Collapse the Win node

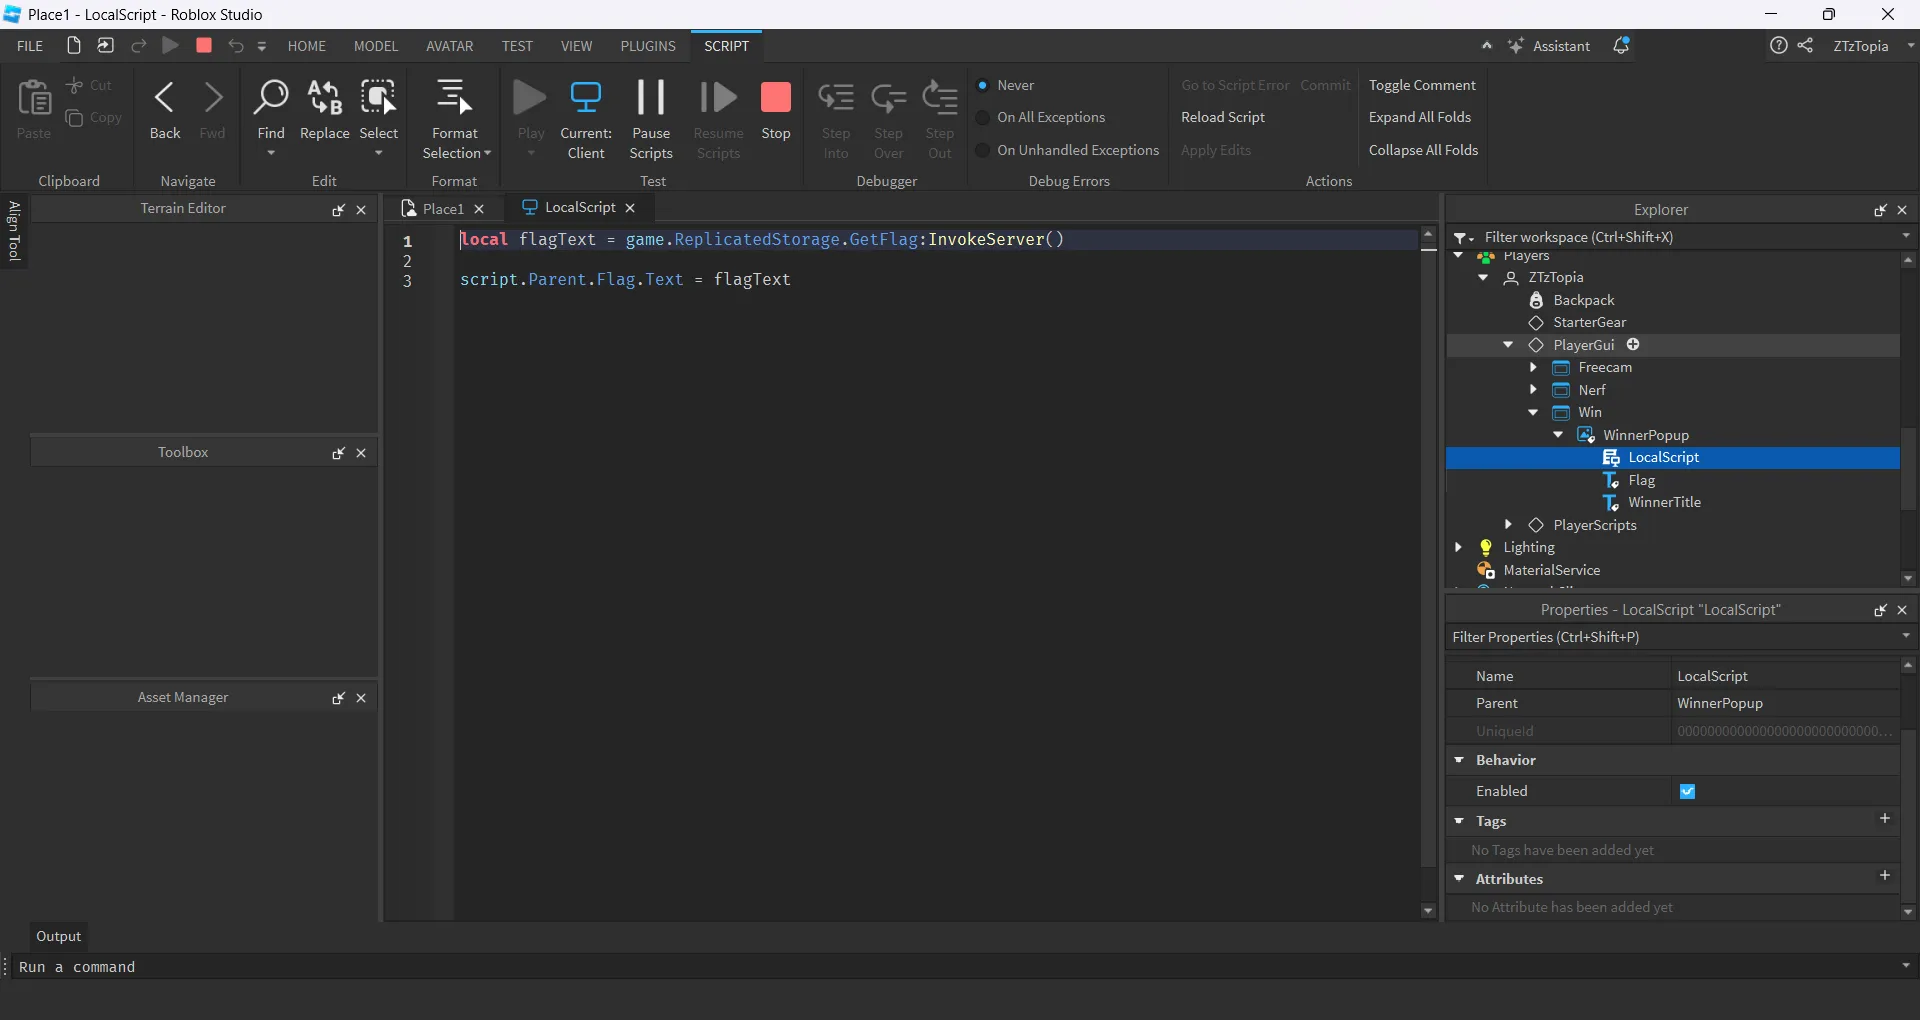click(1533, 412)
